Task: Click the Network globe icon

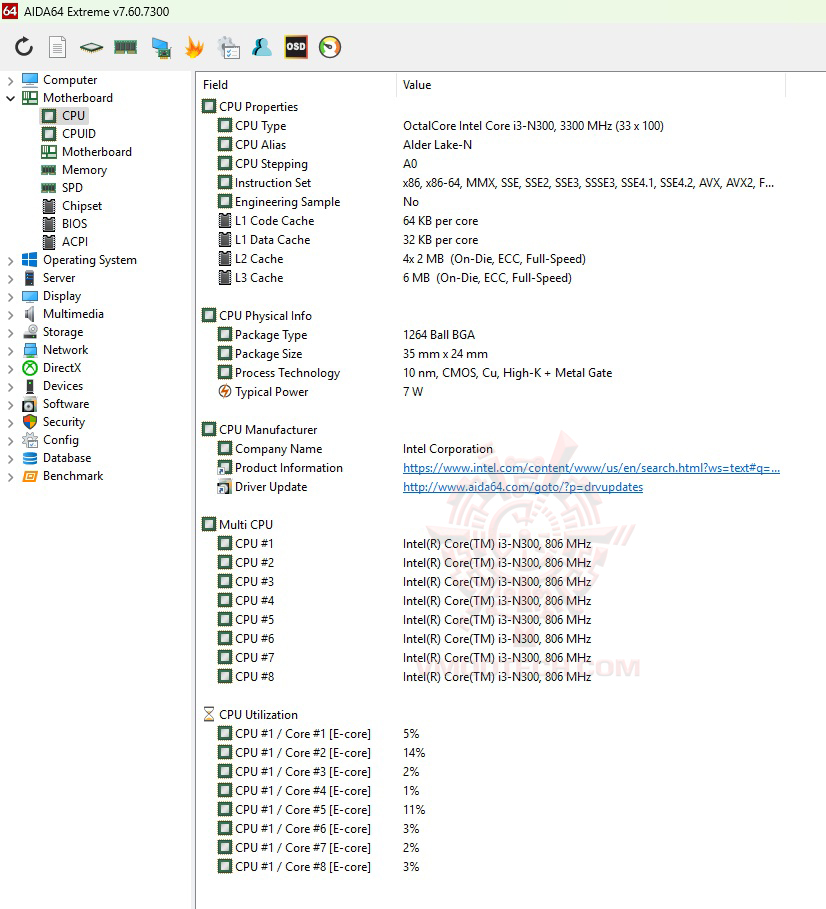Action: (30, 350)
